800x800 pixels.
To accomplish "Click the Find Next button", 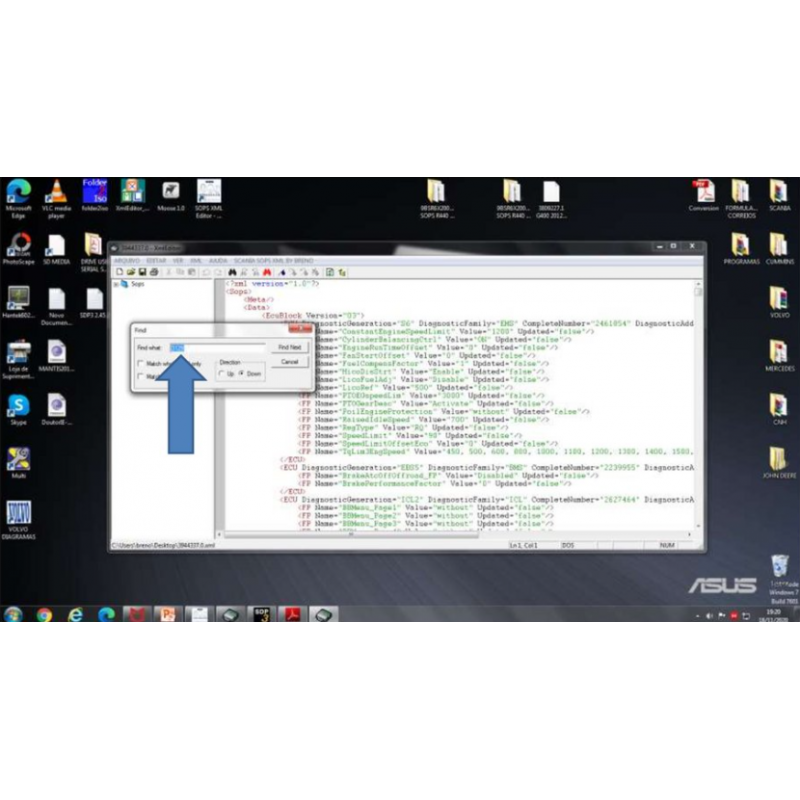I will (289, 347).
